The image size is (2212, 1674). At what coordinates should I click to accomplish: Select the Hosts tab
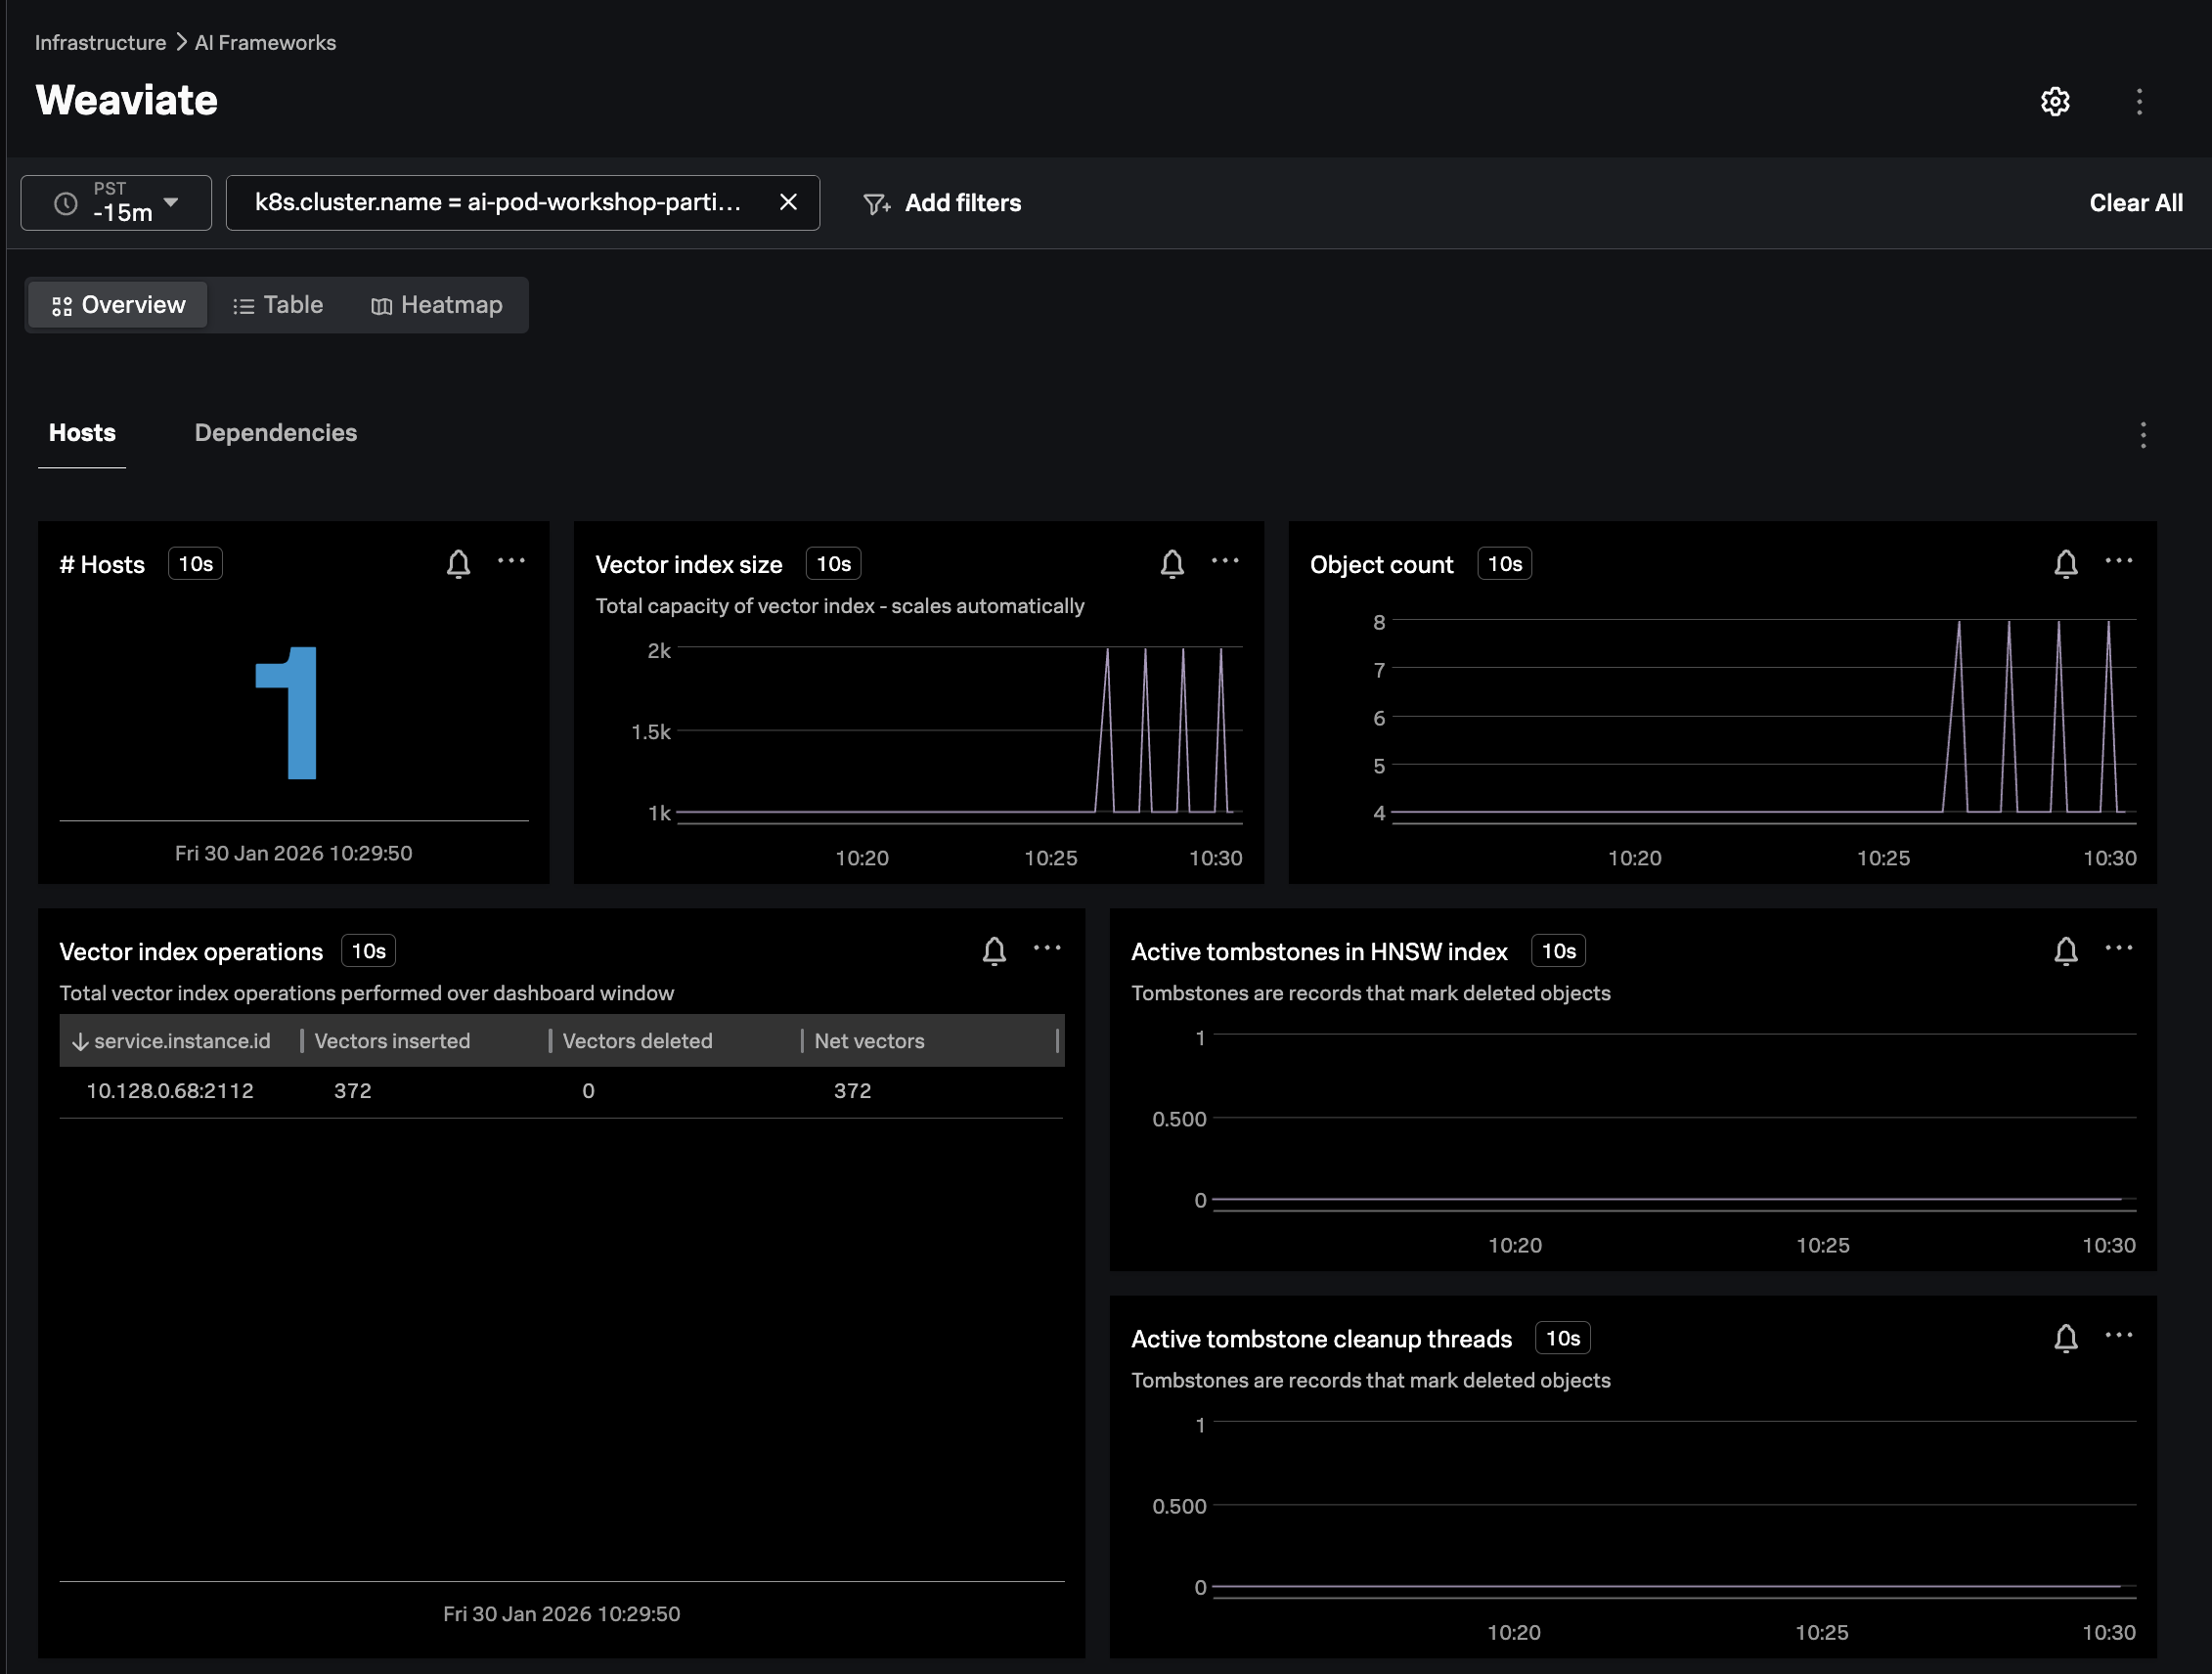tap(82, 433)
